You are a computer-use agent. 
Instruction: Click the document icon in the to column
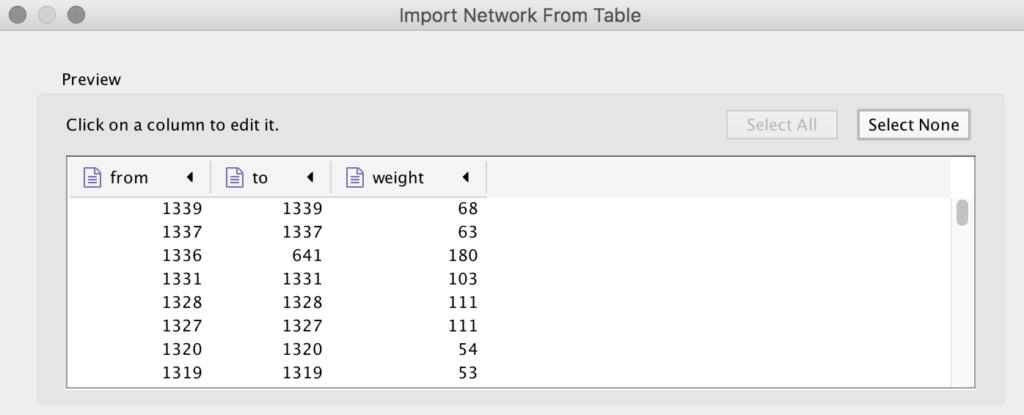click(234, 177)
